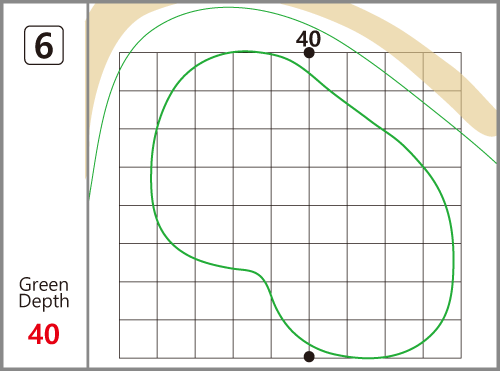Click the black 40 label above grid
This screenshot has height=371, width=500.
(308, 39)
